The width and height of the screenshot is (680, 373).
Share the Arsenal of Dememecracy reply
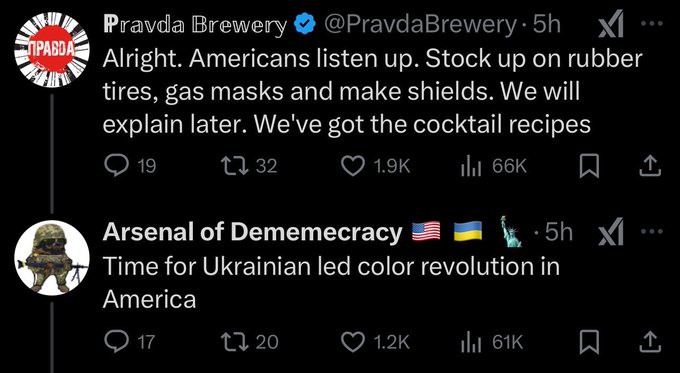pyautogui.click(x=651, y=341)
